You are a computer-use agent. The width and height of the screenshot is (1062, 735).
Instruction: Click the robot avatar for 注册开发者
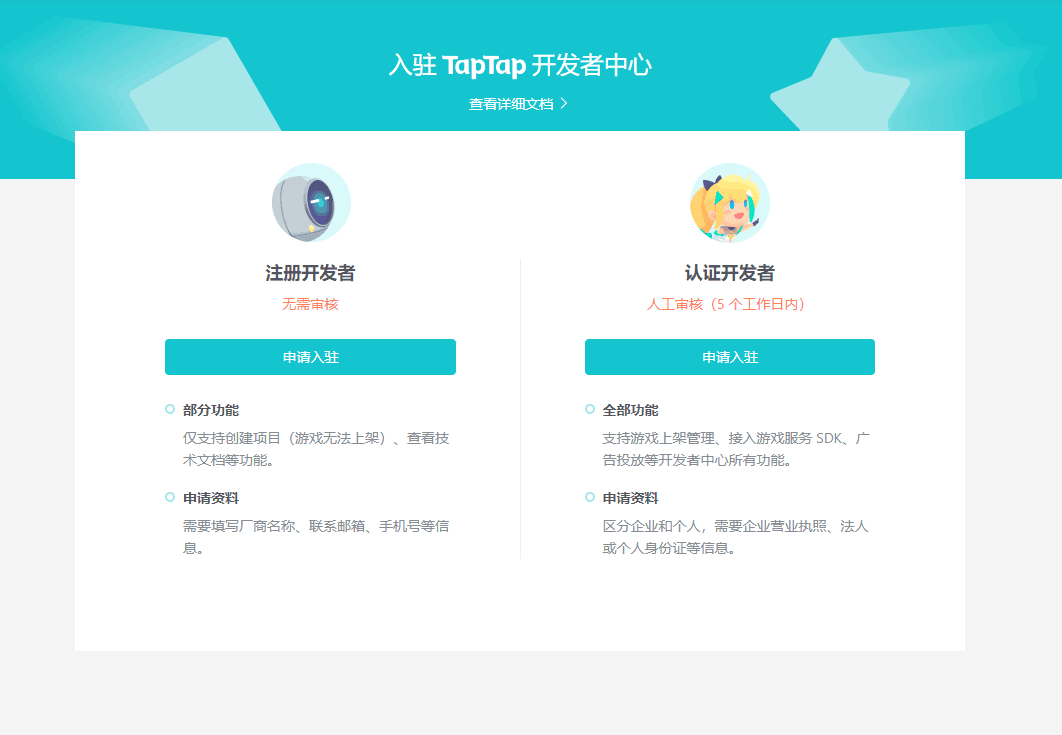tap(311, 203)
